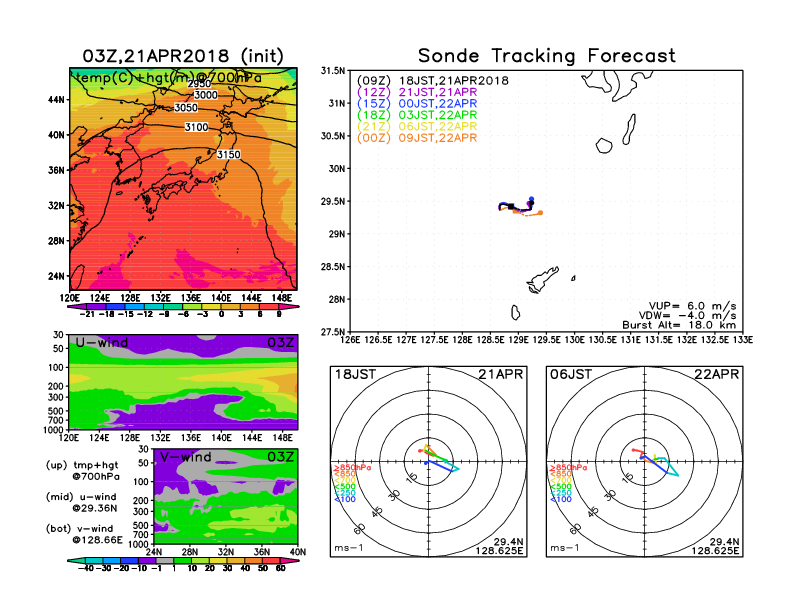Screen dimensions: 792x612
Task: Click the 3100 height contour label
Action: click(x=196, y=127)
